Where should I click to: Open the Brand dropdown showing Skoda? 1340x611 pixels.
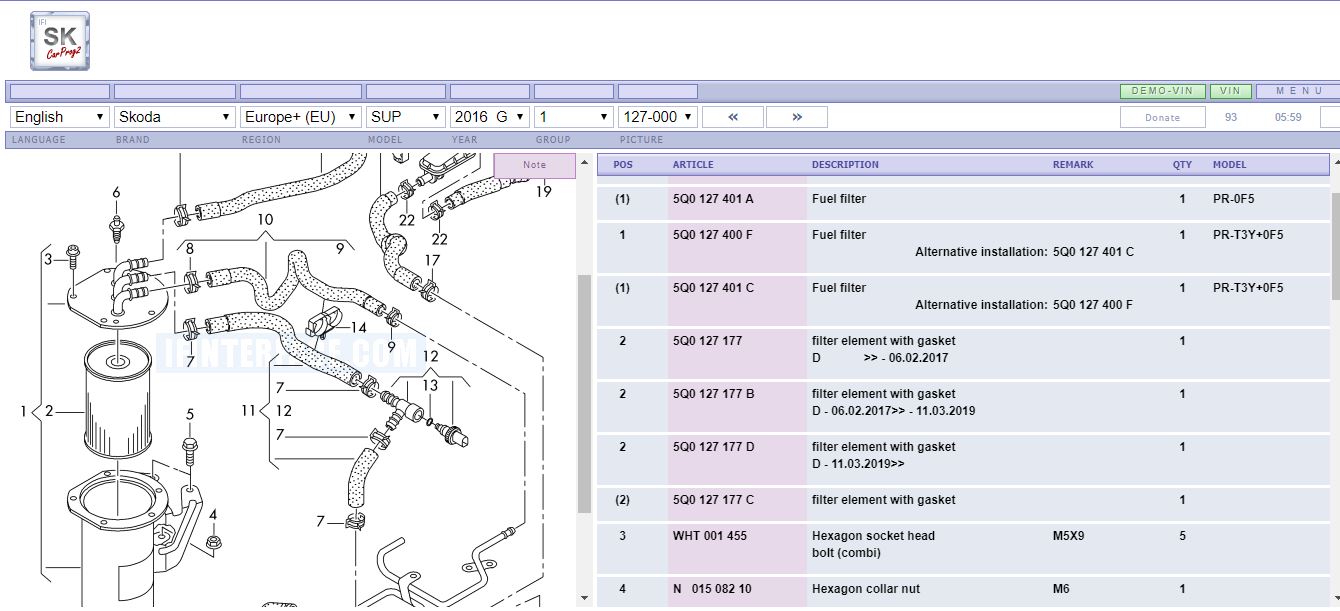[x=175, y=117]
